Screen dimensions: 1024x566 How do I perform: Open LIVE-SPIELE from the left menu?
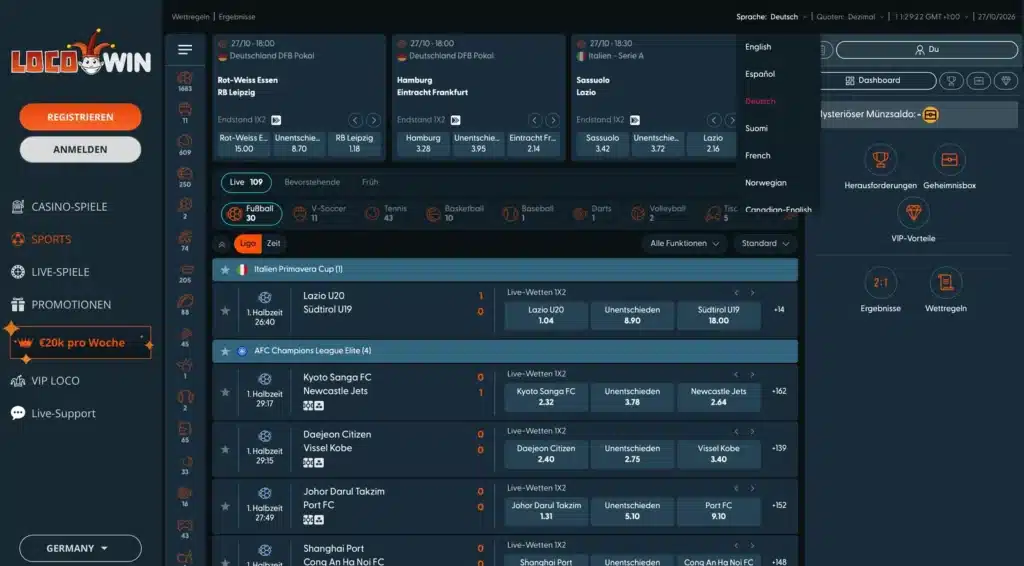[x=51, y=272]
